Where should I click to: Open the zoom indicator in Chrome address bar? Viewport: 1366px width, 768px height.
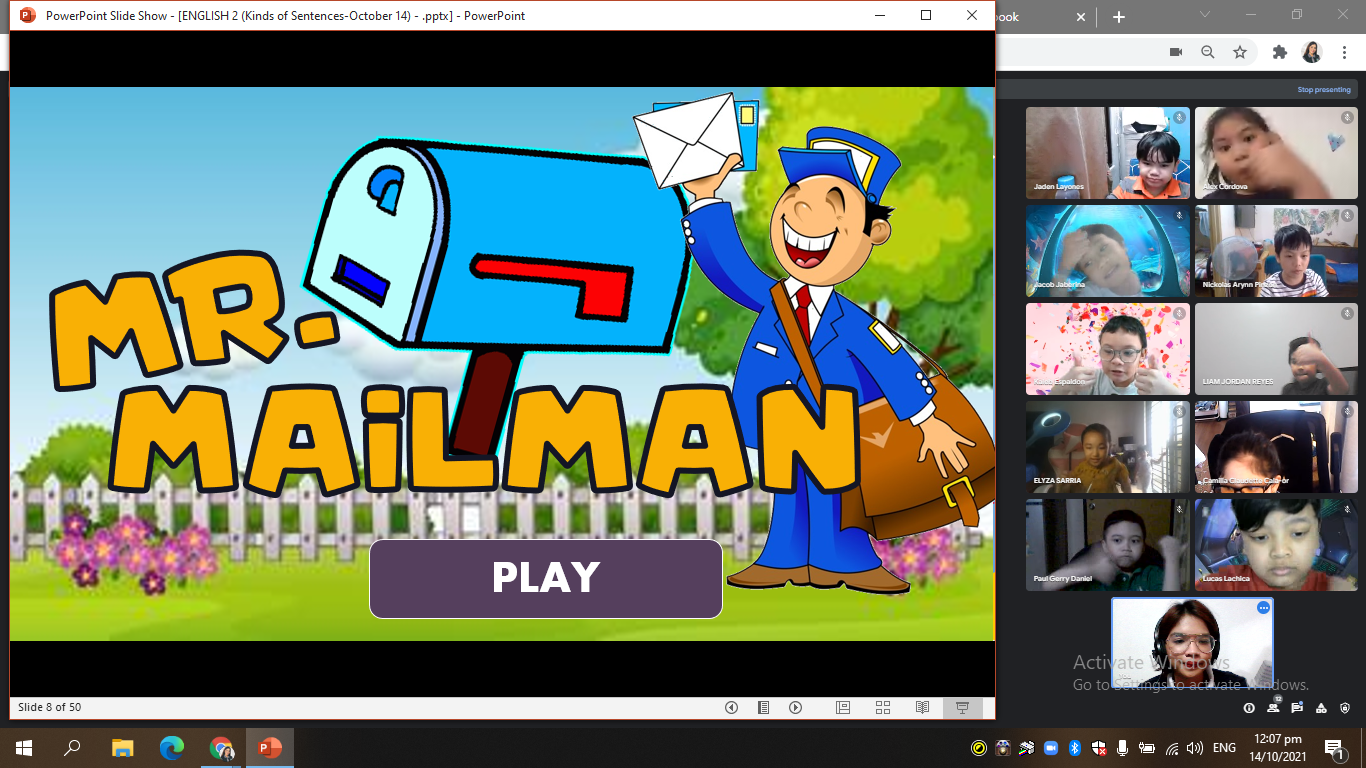click(x=1208, y=52)
